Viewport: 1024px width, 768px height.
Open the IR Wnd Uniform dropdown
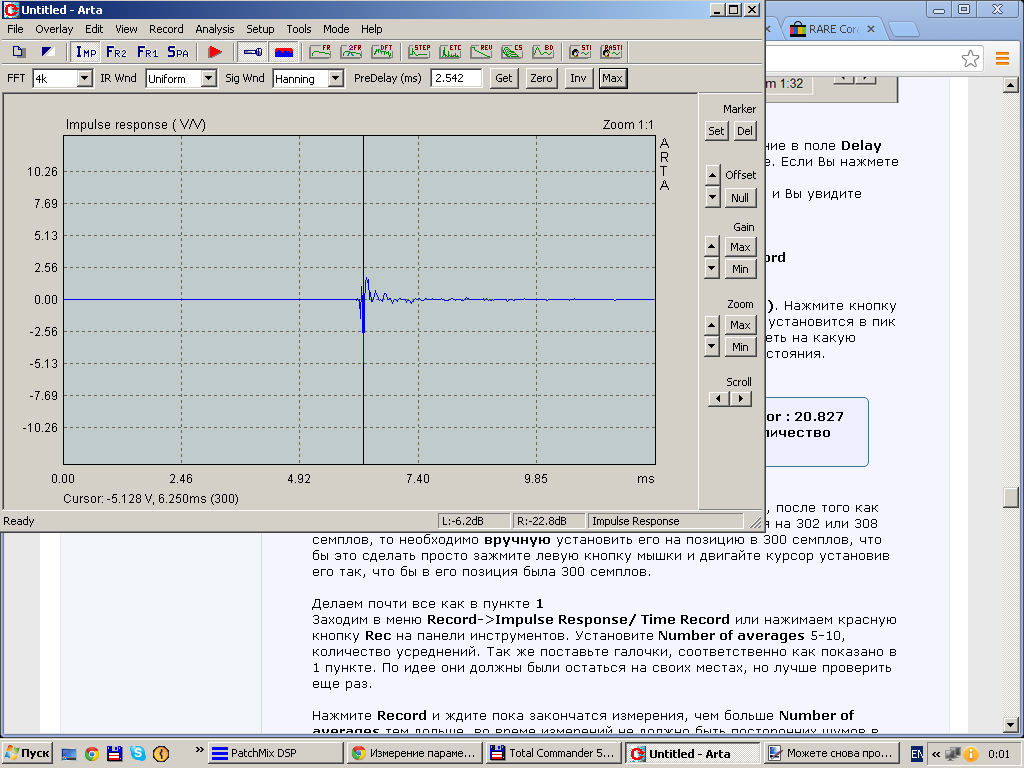pos(208,78)
